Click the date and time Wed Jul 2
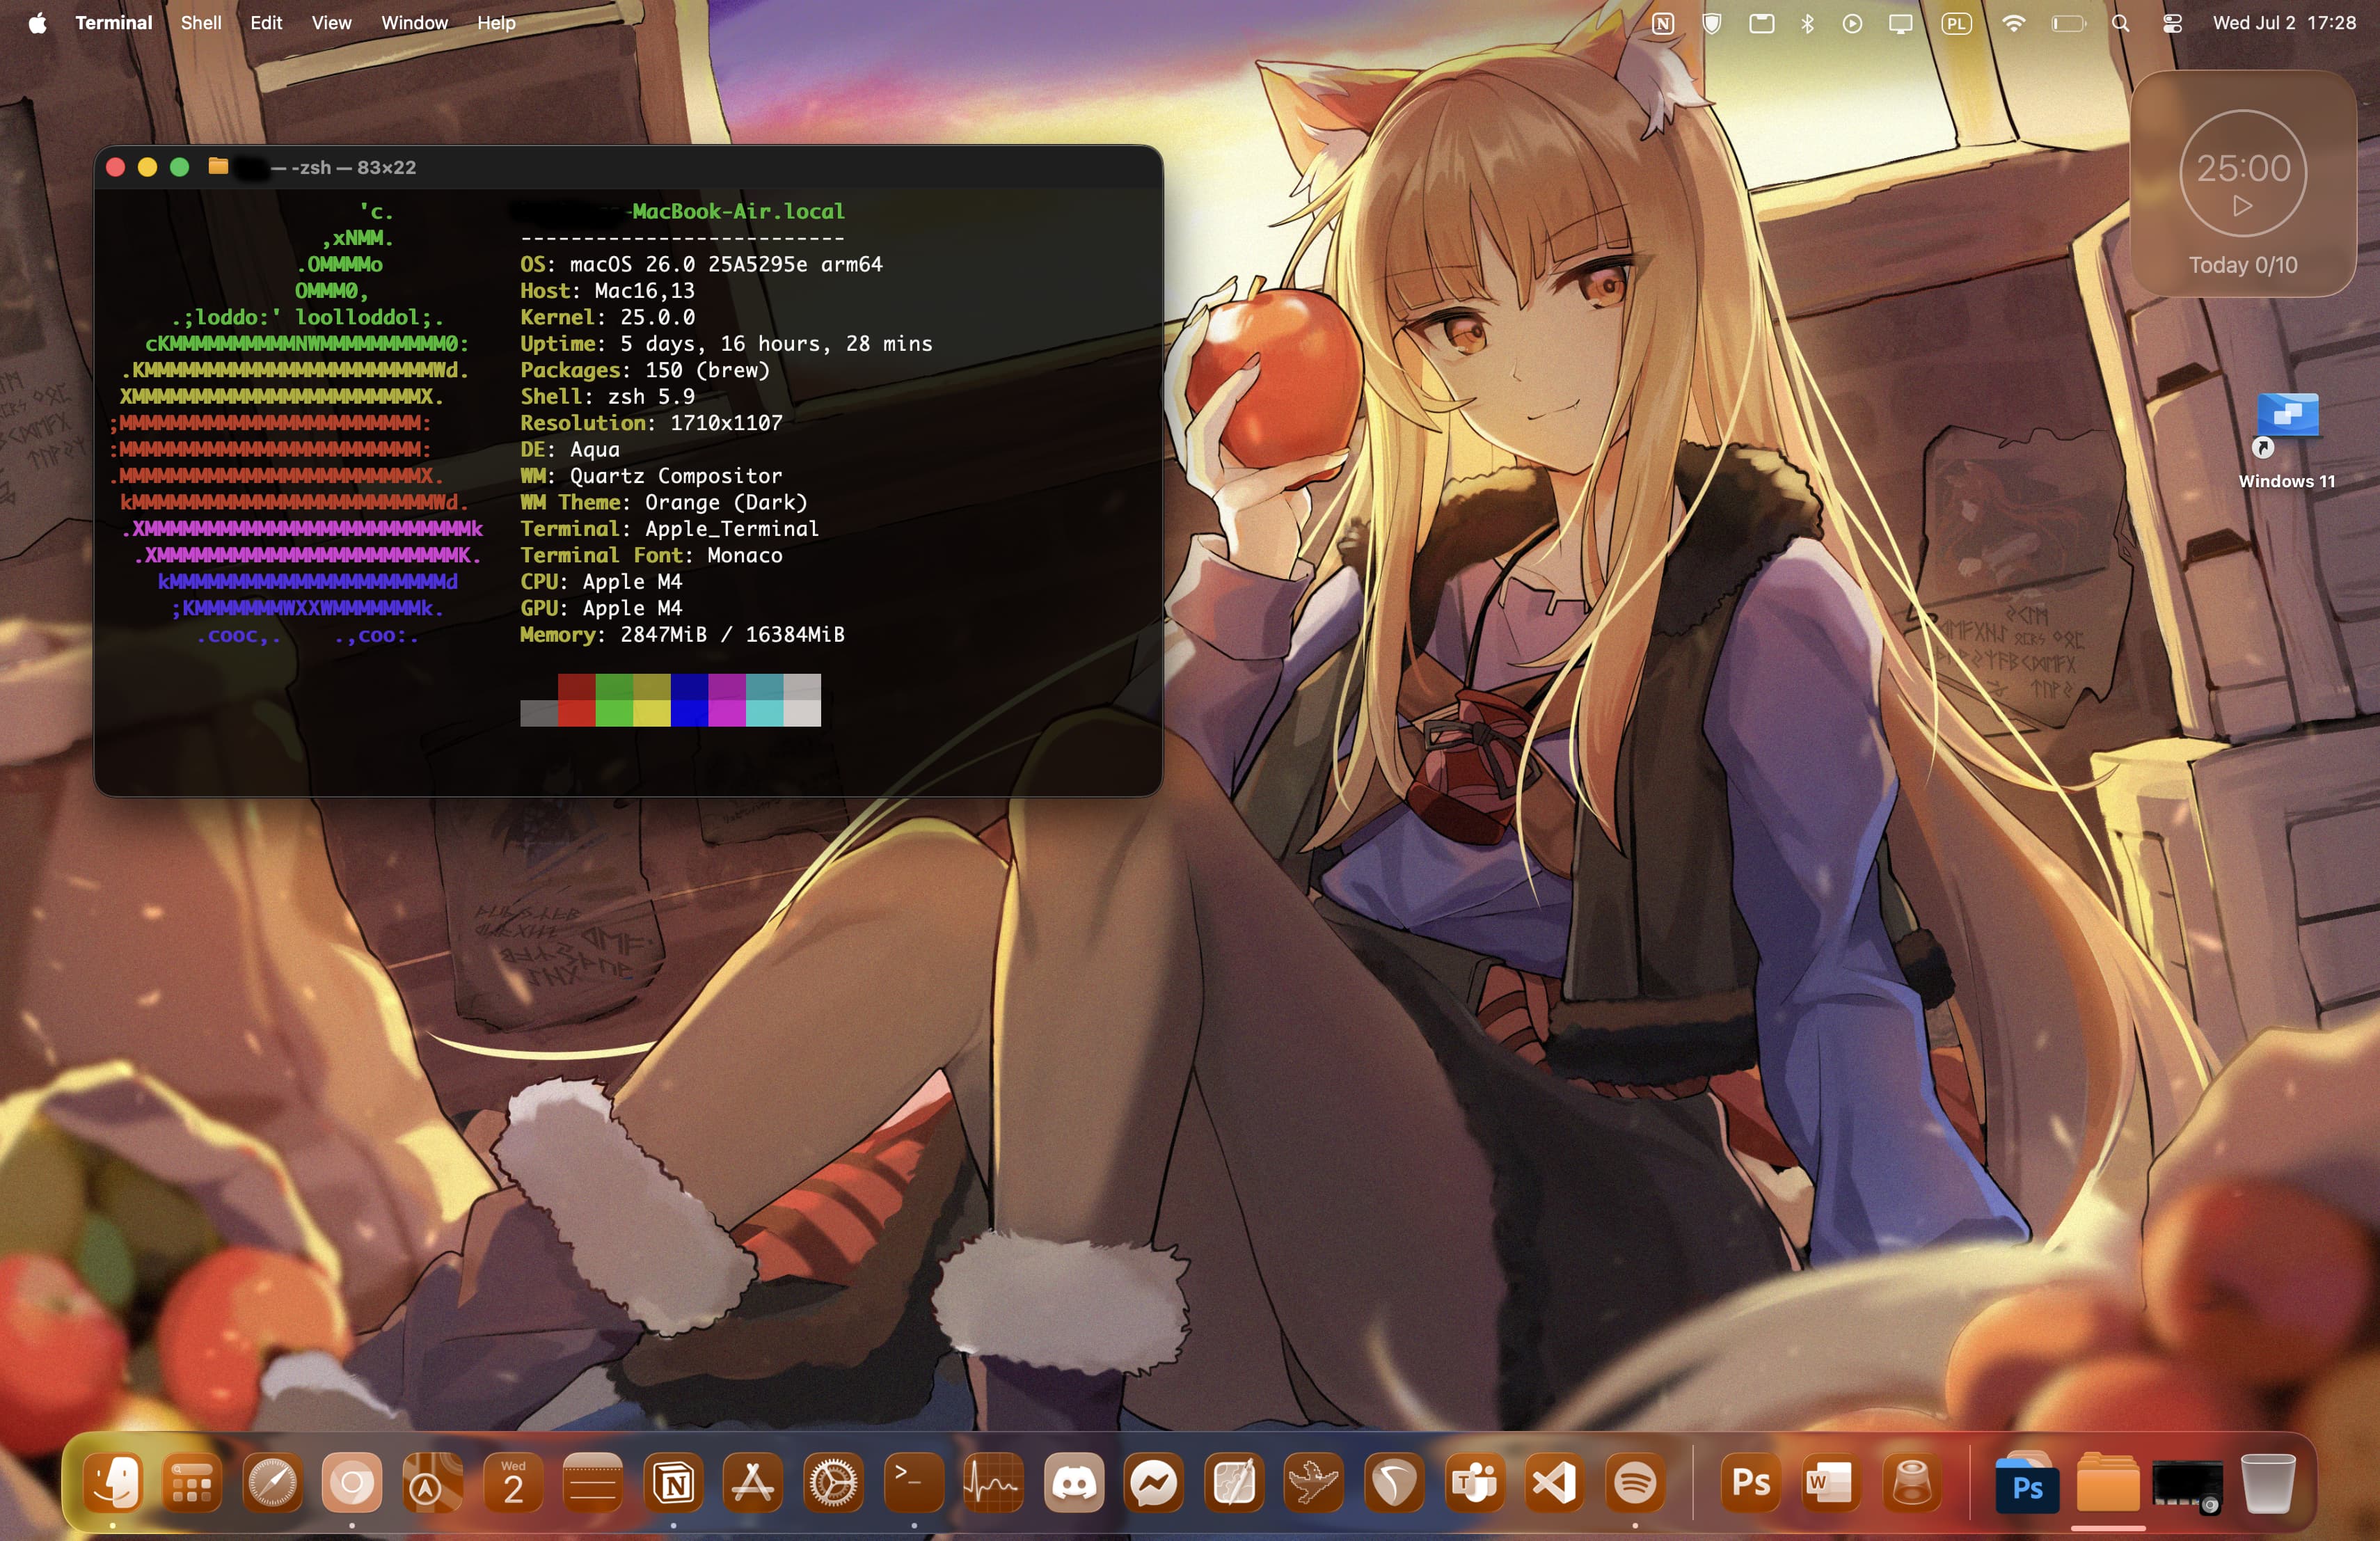 click(2284, 23)
